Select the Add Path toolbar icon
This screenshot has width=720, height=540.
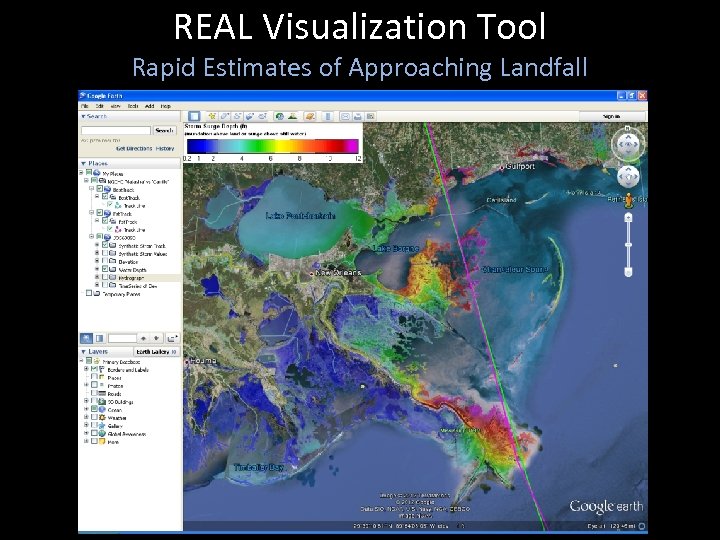point(237,116)
